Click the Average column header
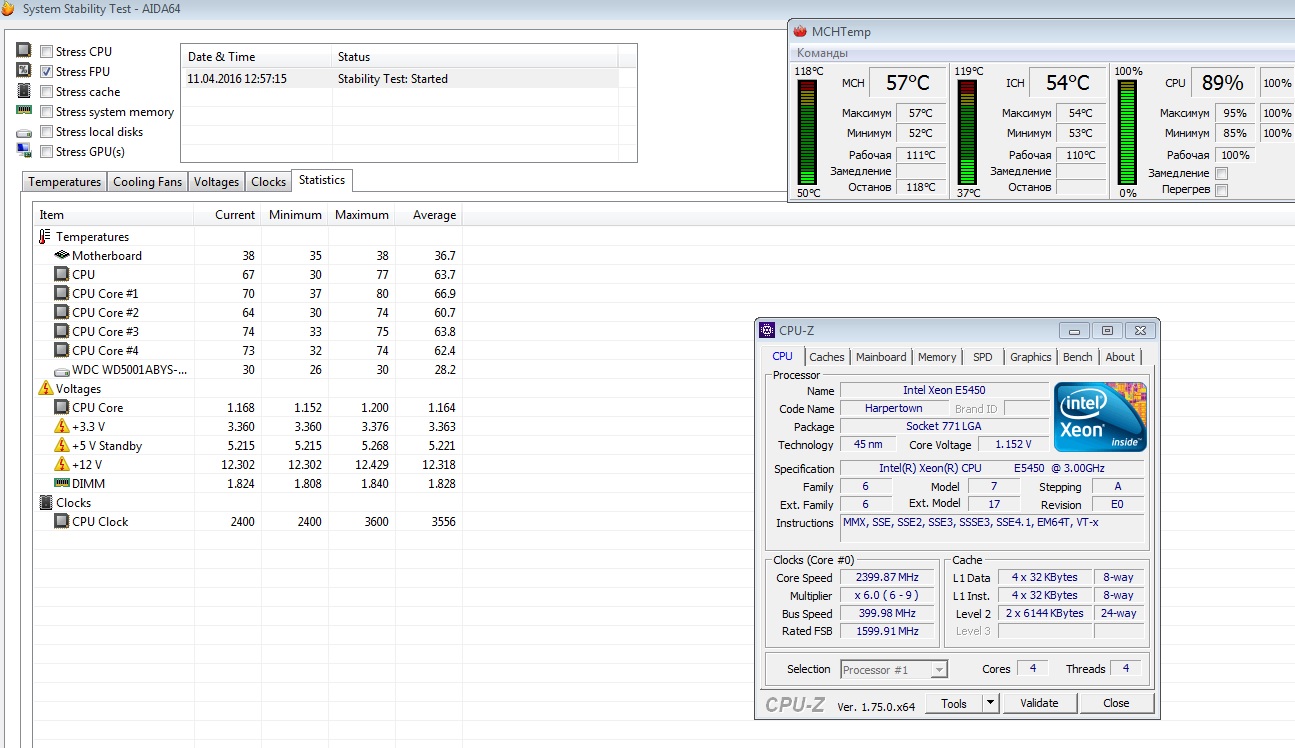Viewport: 1295px width, 748px height. click(427, 215)
